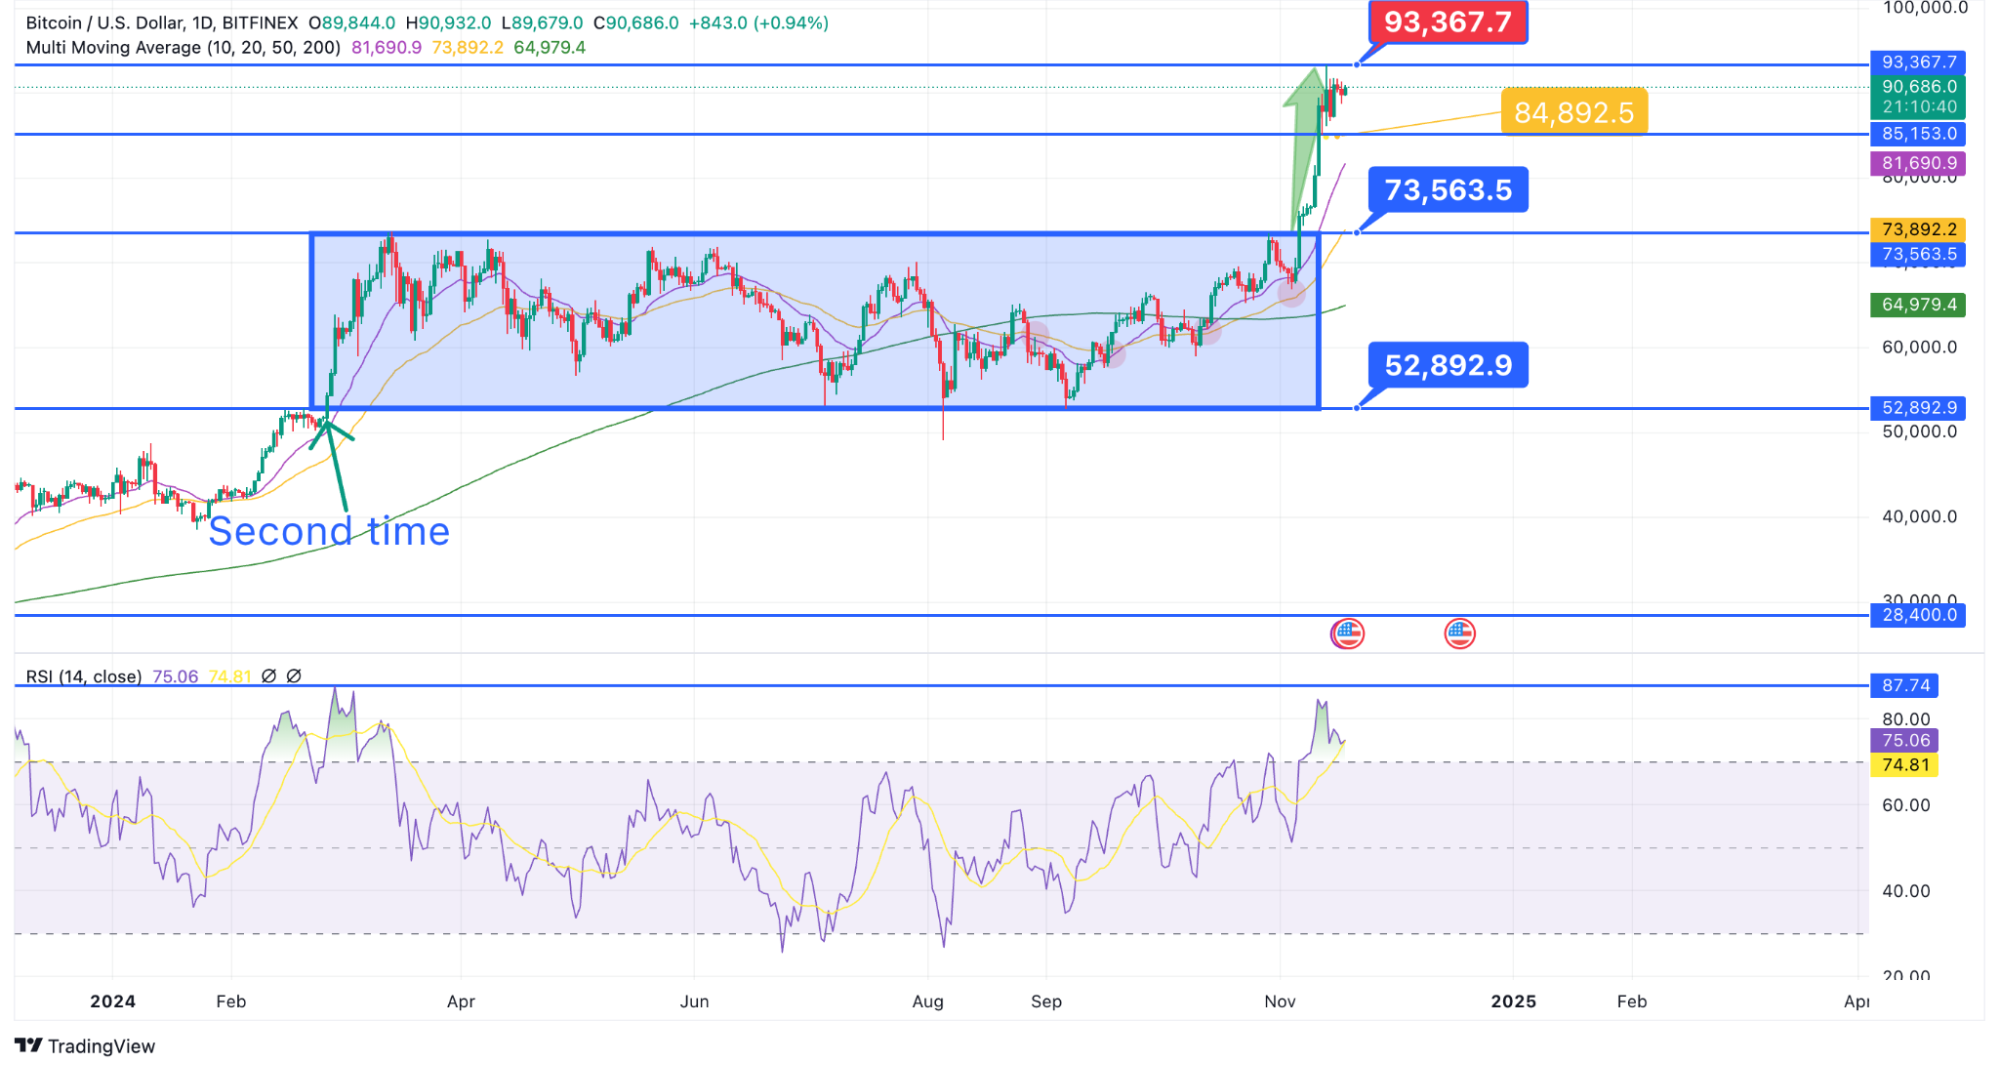Open the Multi Moving Average indicator legend
The image size is (1999, 1069).
pos(183,47)
